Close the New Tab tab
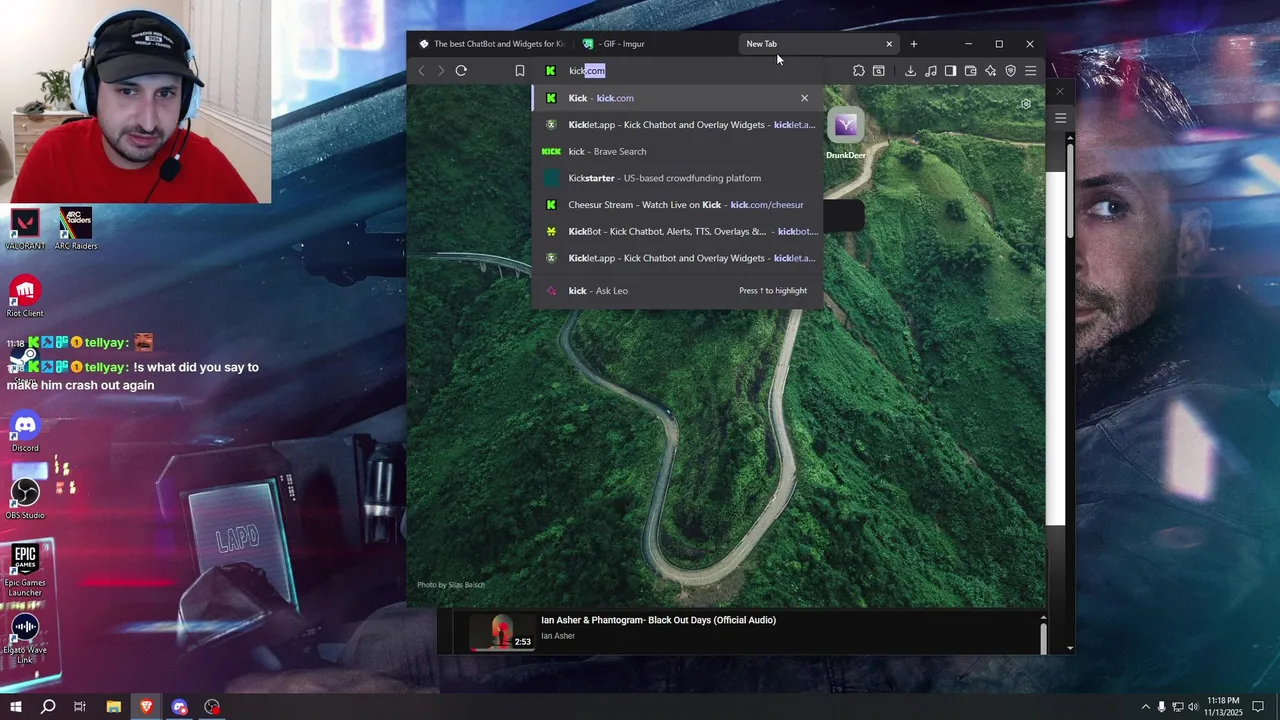1280x720 pixels. [x=889, y=44]
